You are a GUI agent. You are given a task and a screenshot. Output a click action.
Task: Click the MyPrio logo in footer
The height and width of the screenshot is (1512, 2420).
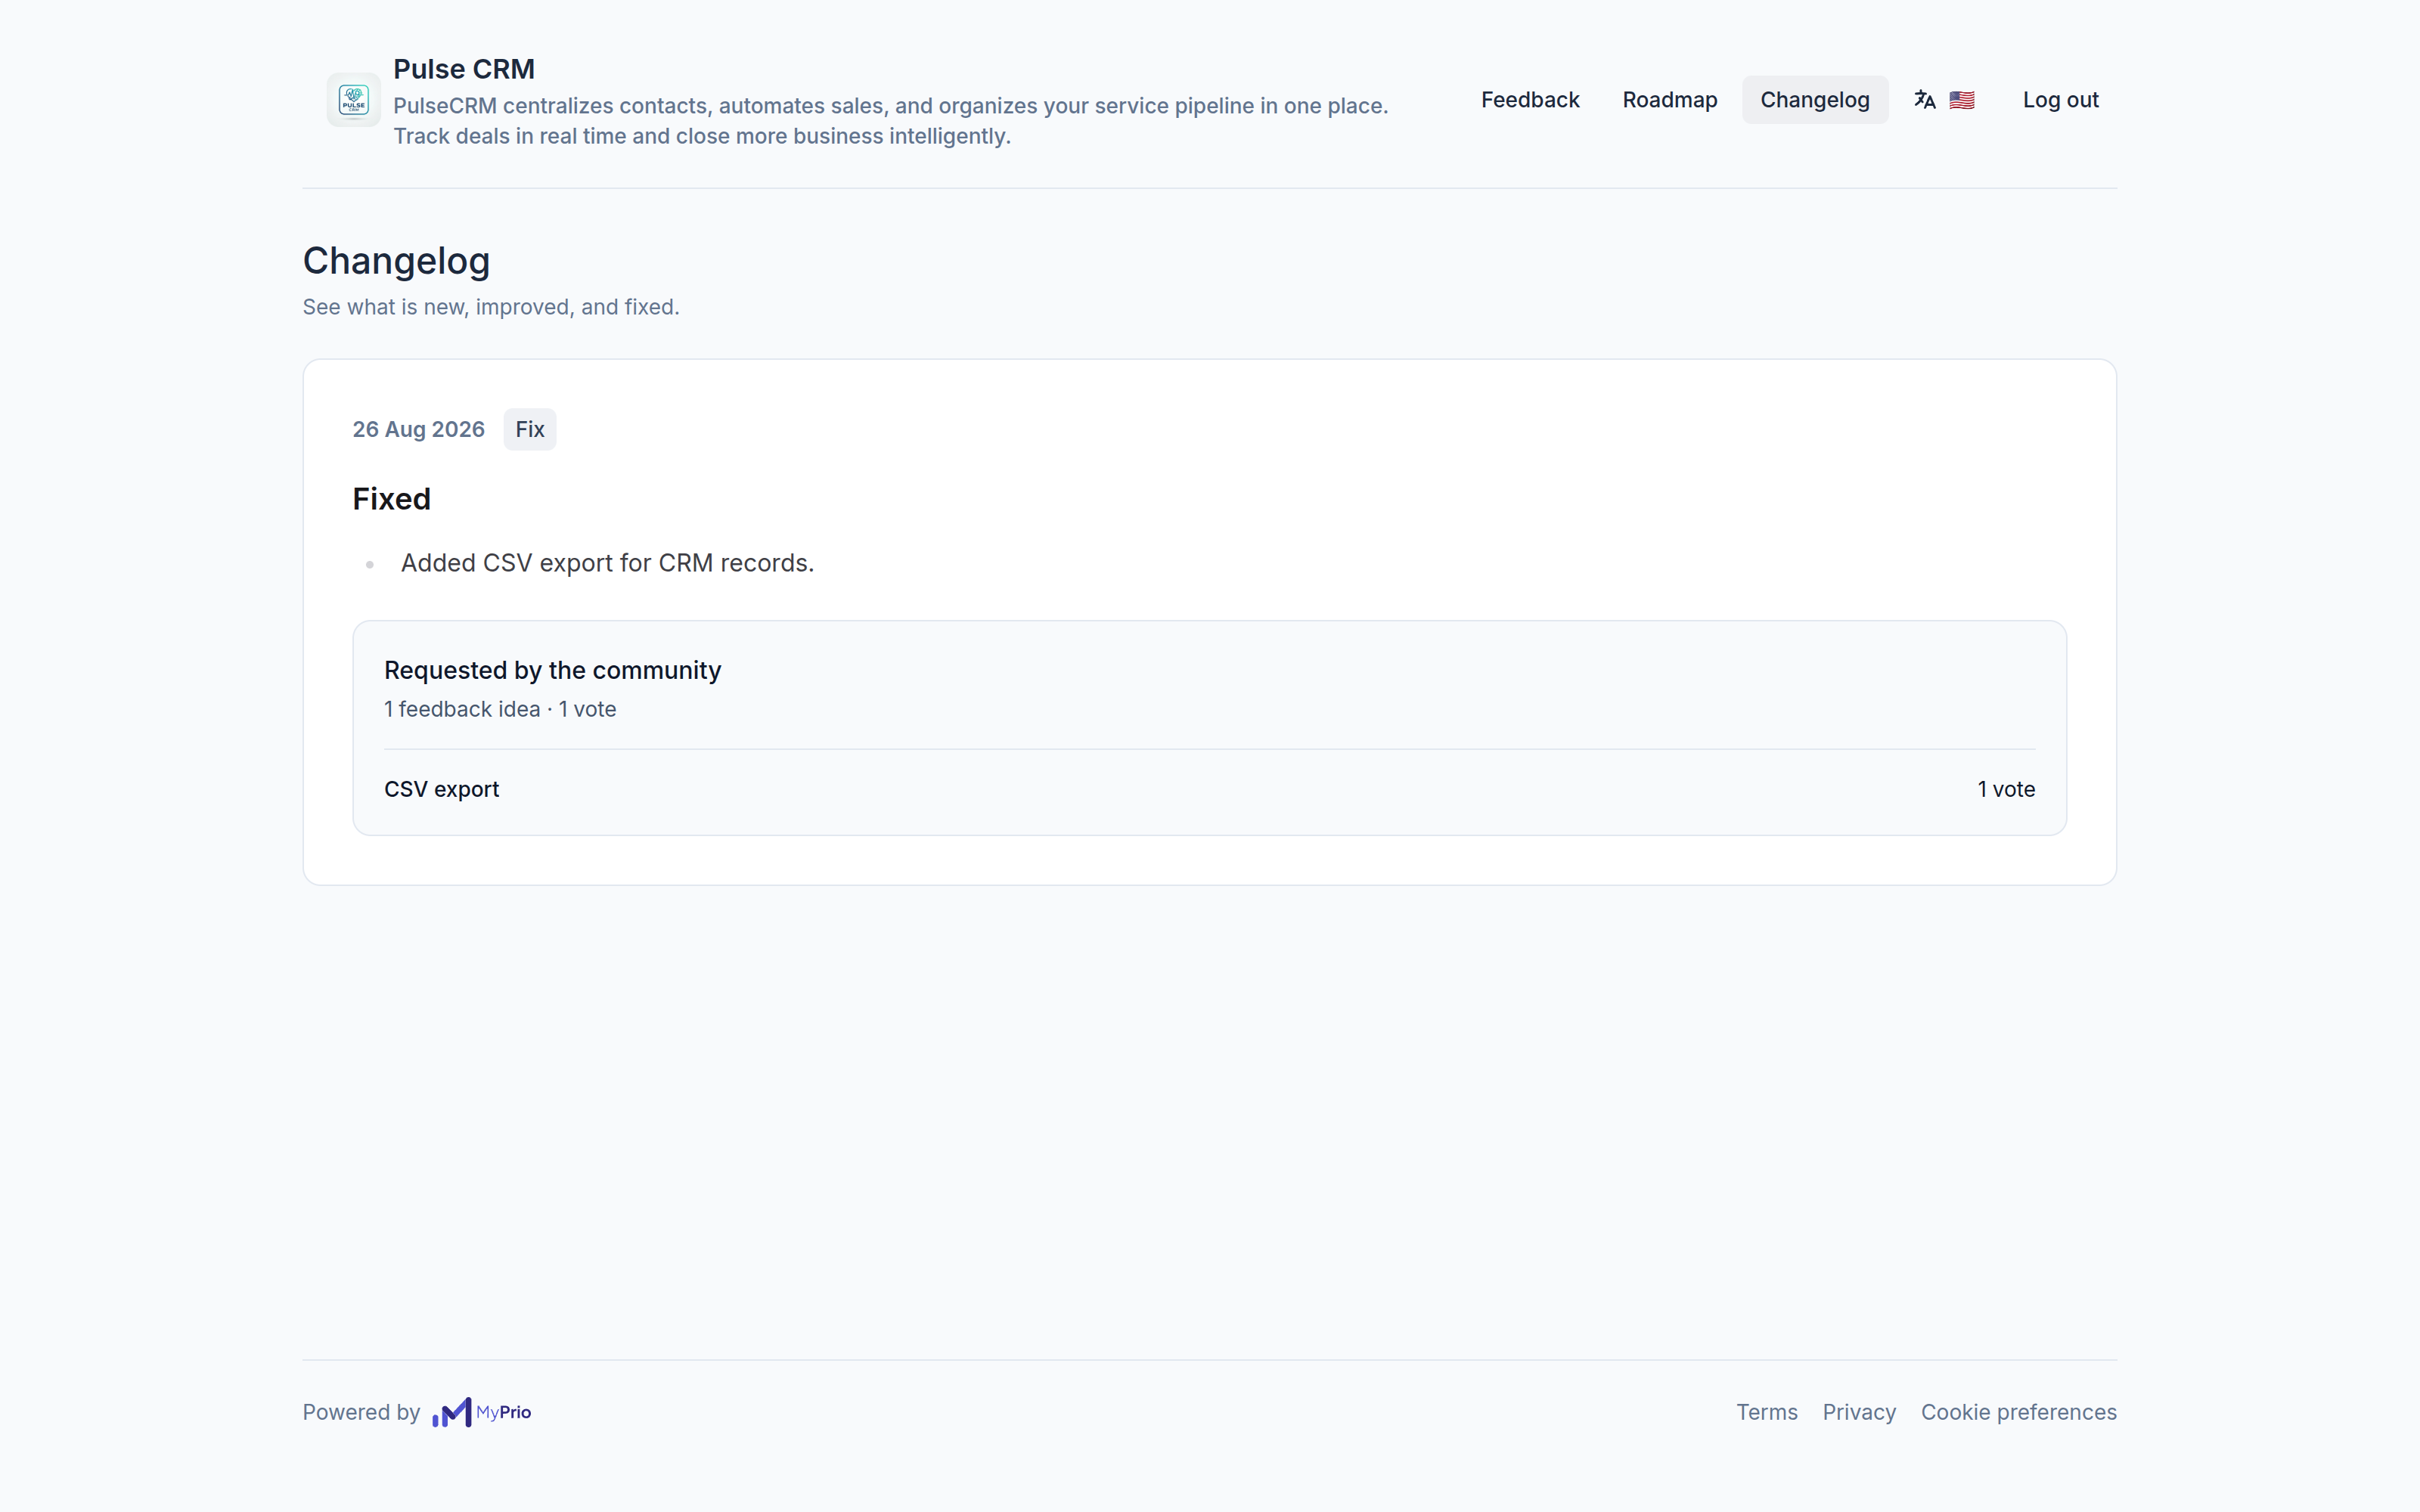coord(481,1412)
